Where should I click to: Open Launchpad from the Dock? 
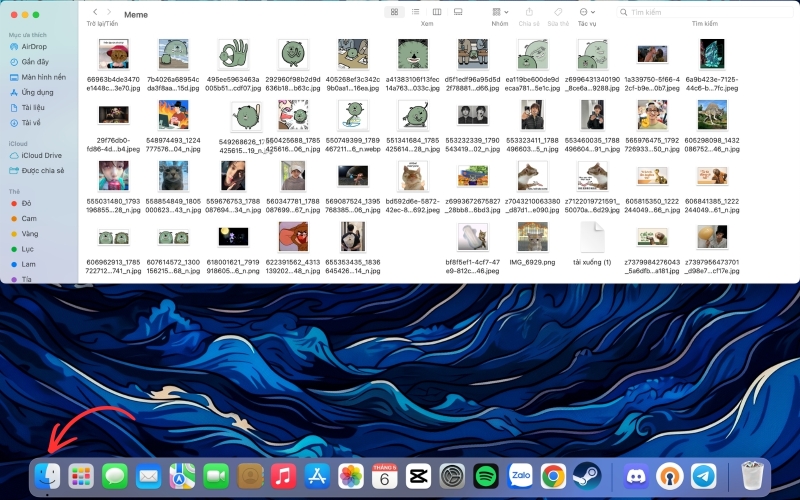click(81, 477)
